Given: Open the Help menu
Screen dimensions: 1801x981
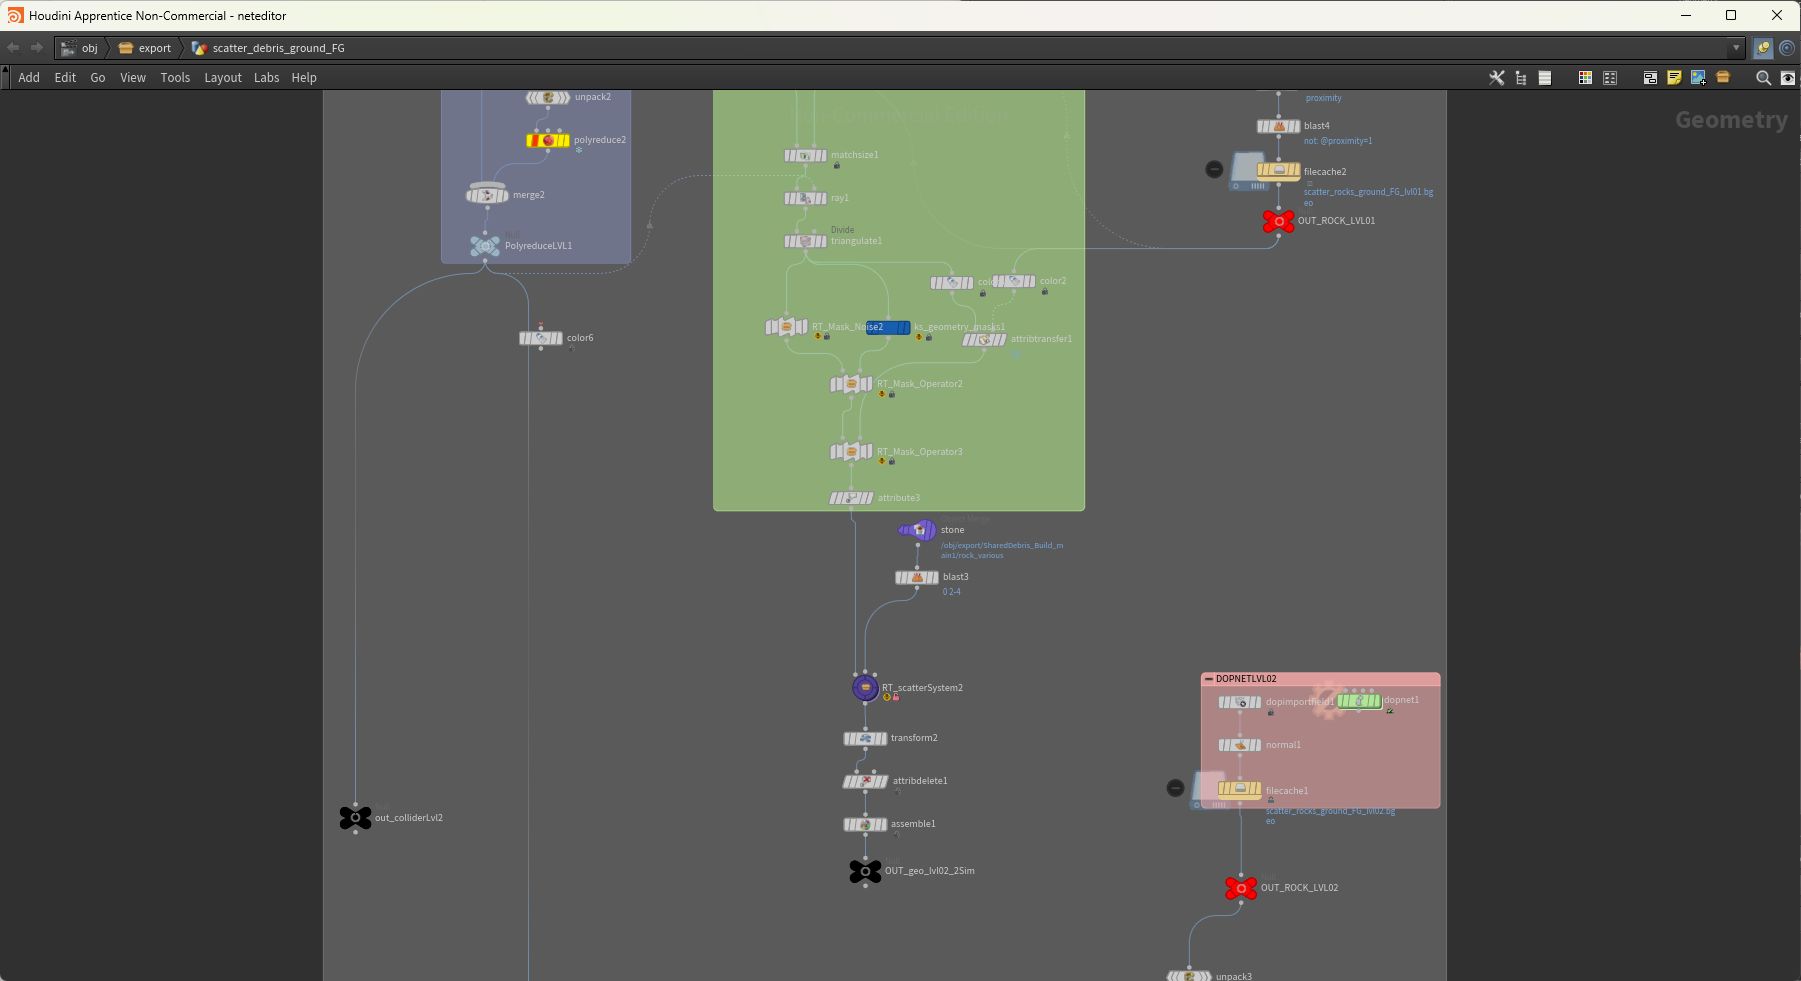Looking at the screenshot, I should tap(304, 78).
